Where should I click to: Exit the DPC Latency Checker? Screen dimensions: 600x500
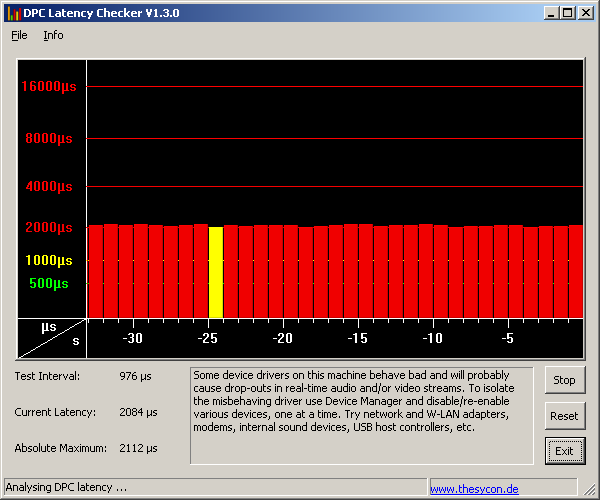tap(565, 451)
